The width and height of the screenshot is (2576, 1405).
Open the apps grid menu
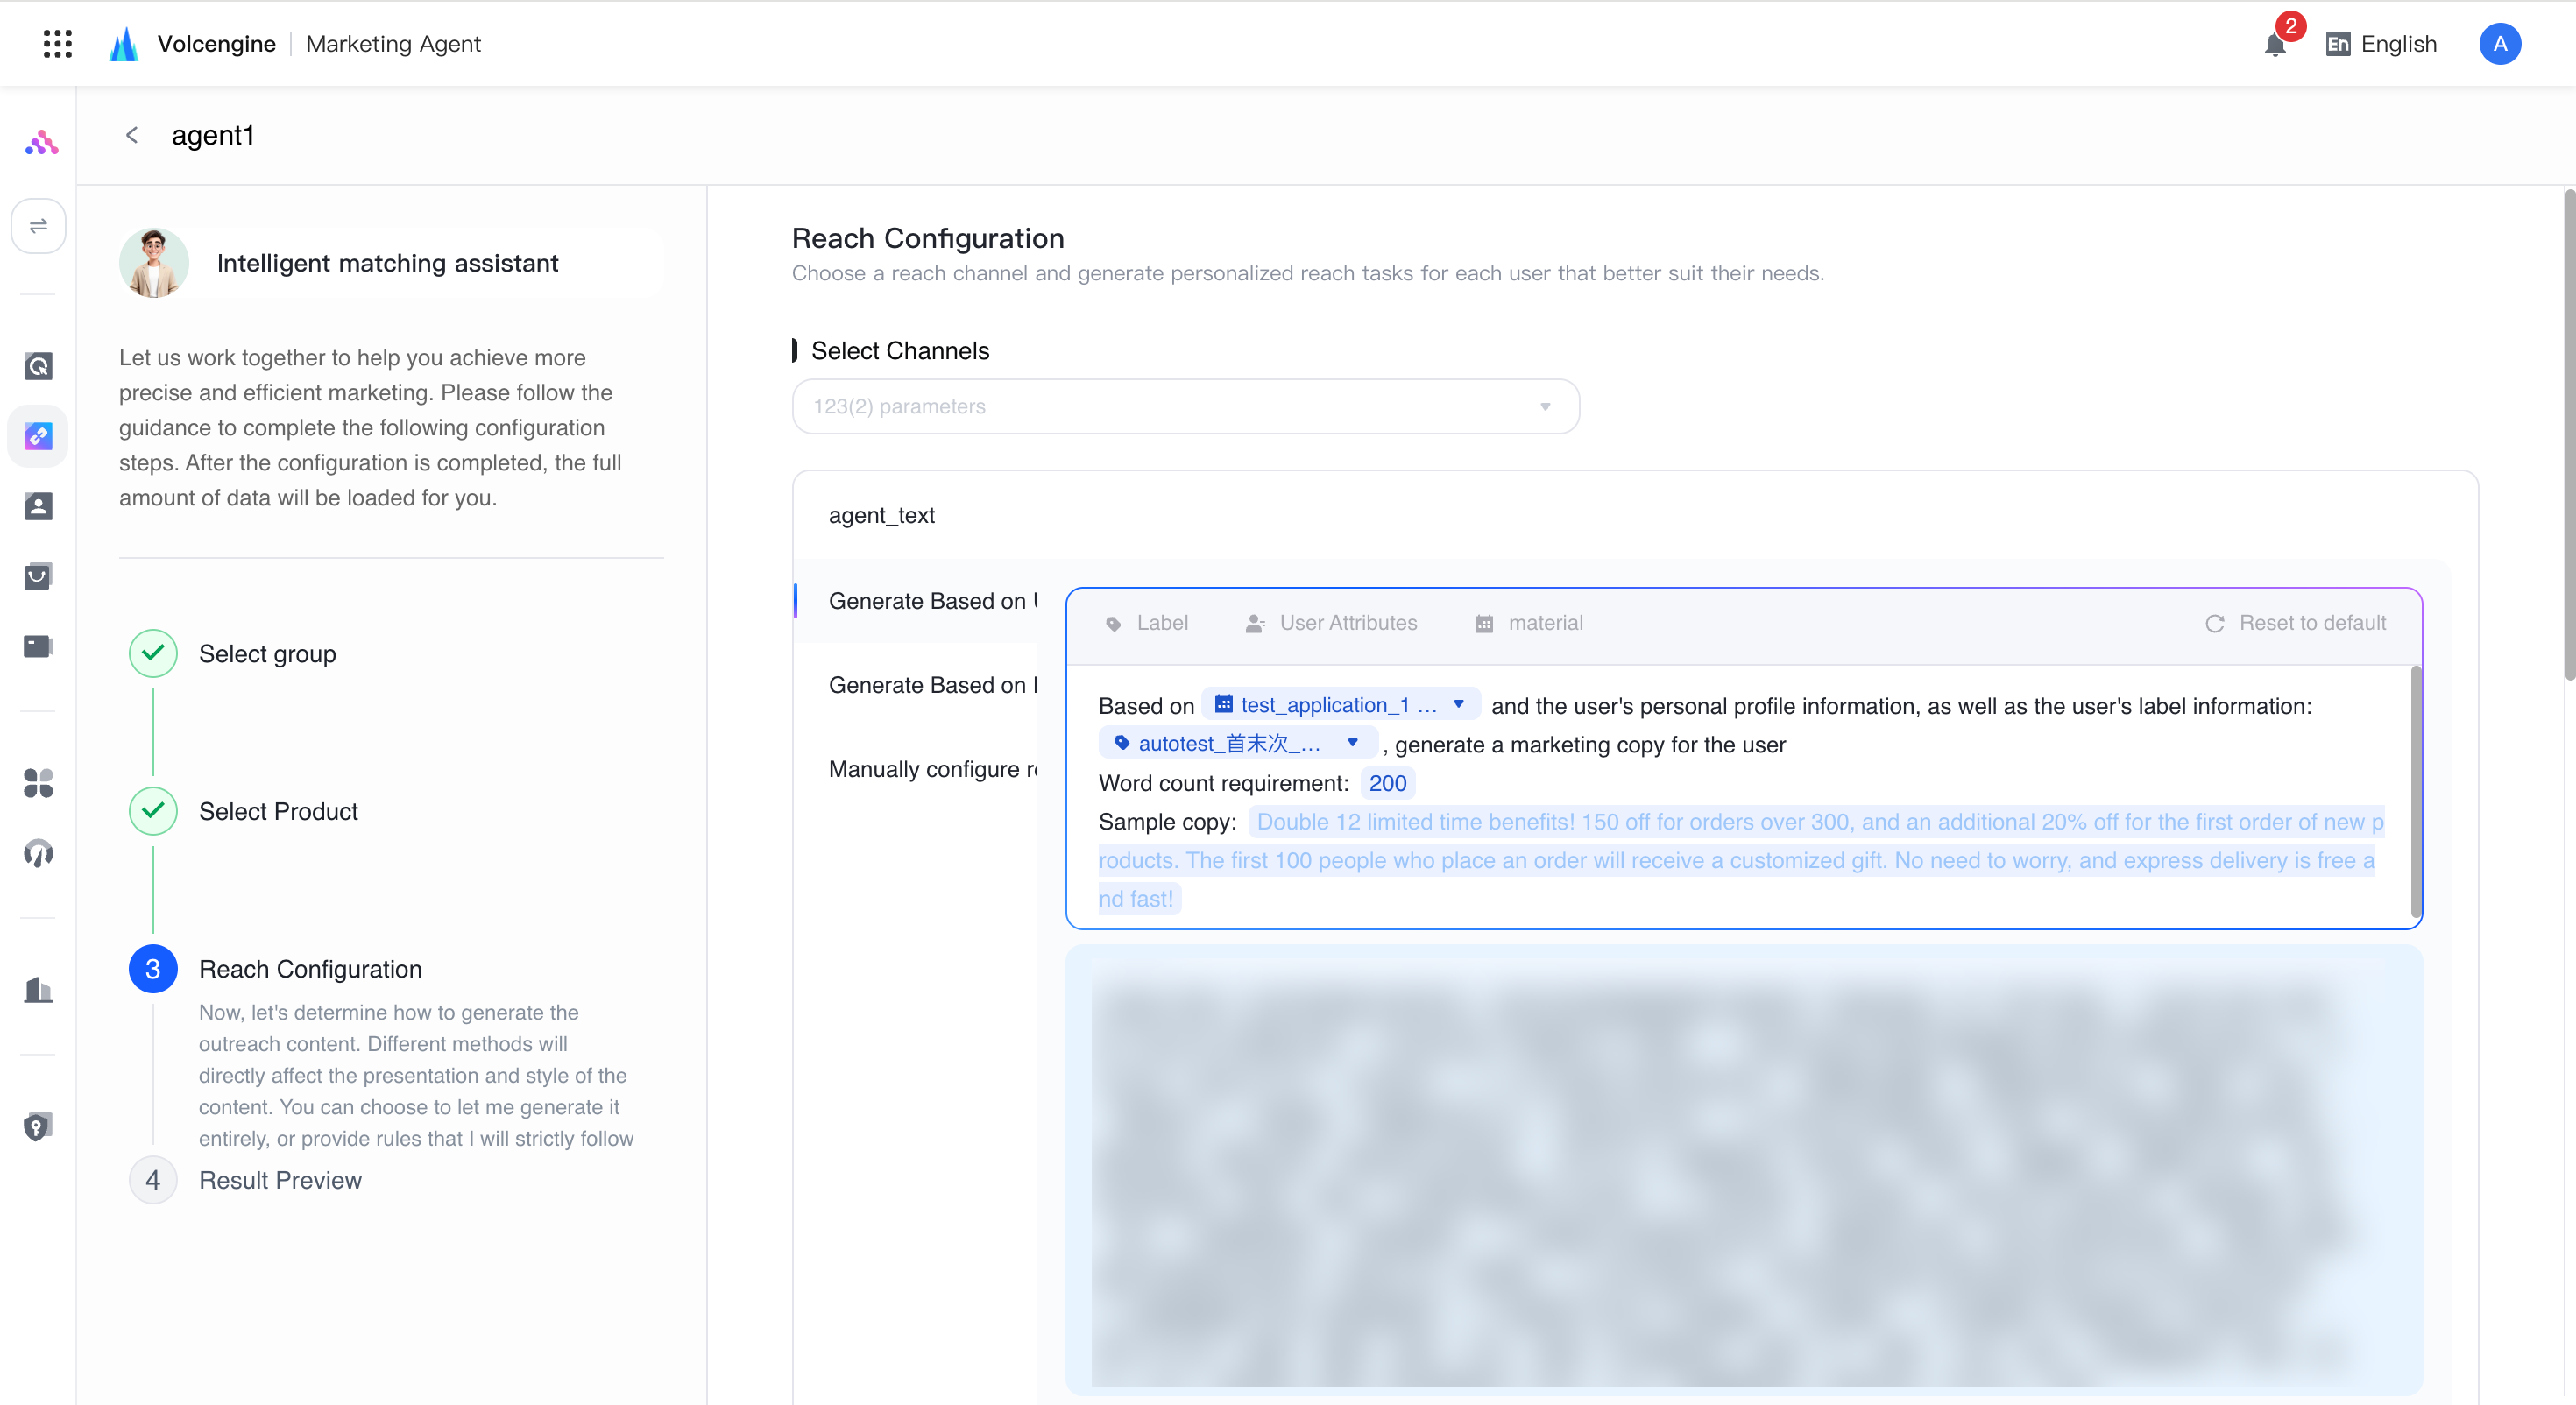(58, 44)
